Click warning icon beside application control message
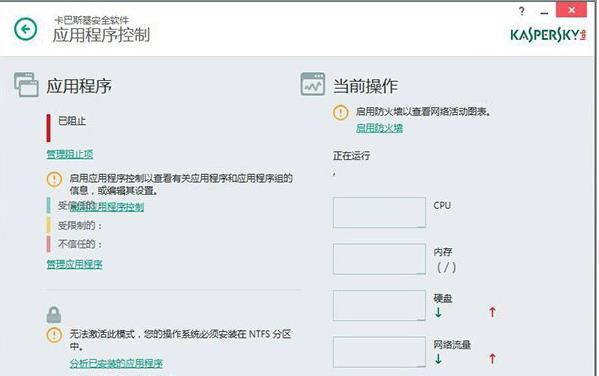Viewport: 599px width, 376px height. tap(54, 179)
